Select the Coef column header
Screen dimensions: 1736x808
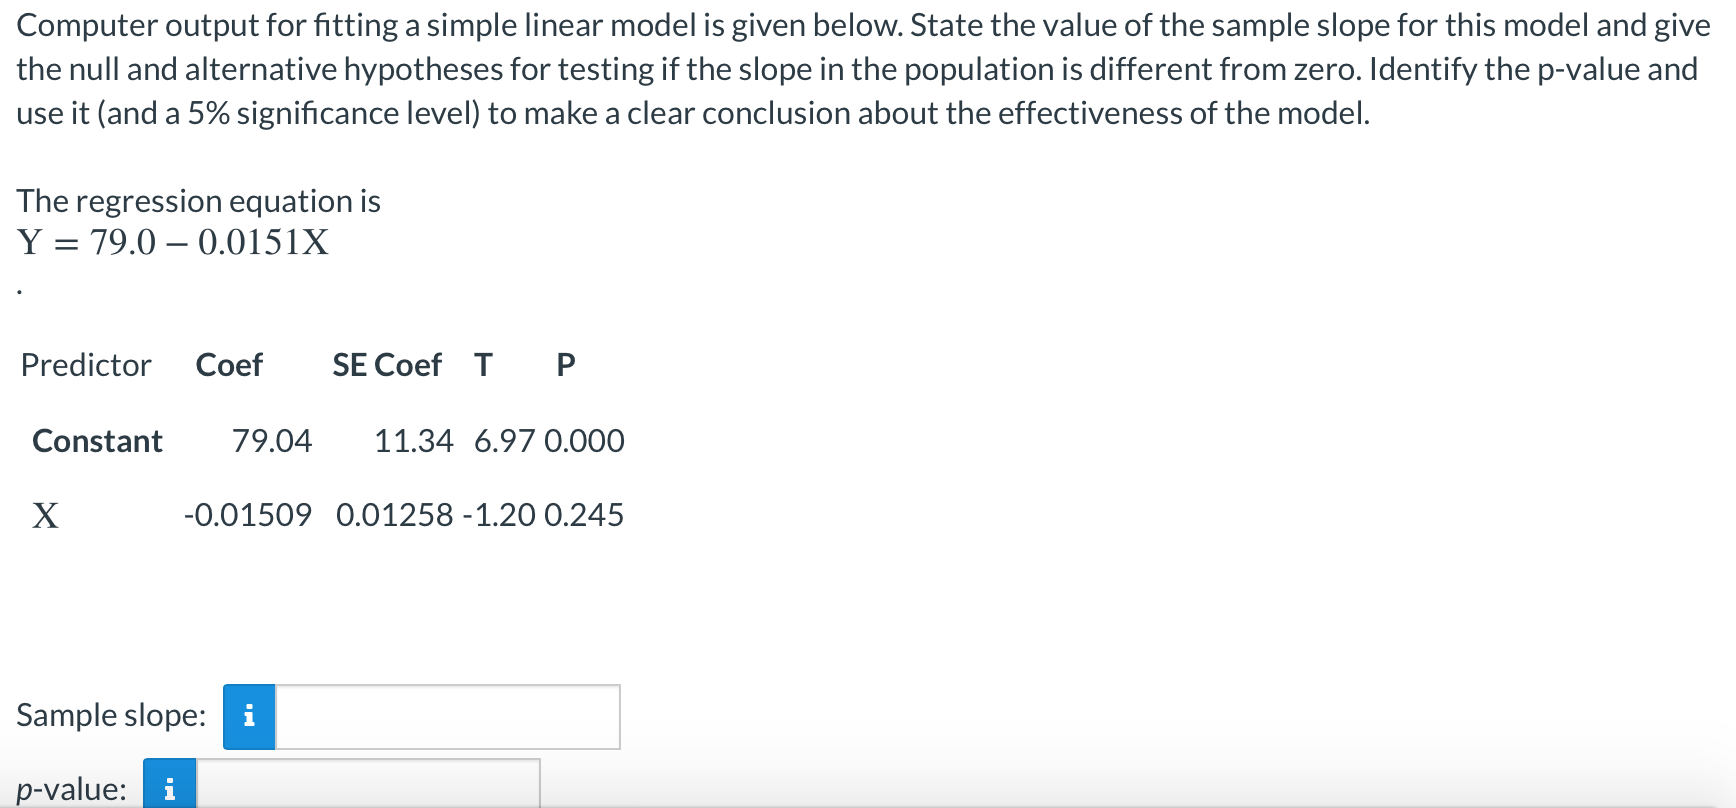(229, 365)
